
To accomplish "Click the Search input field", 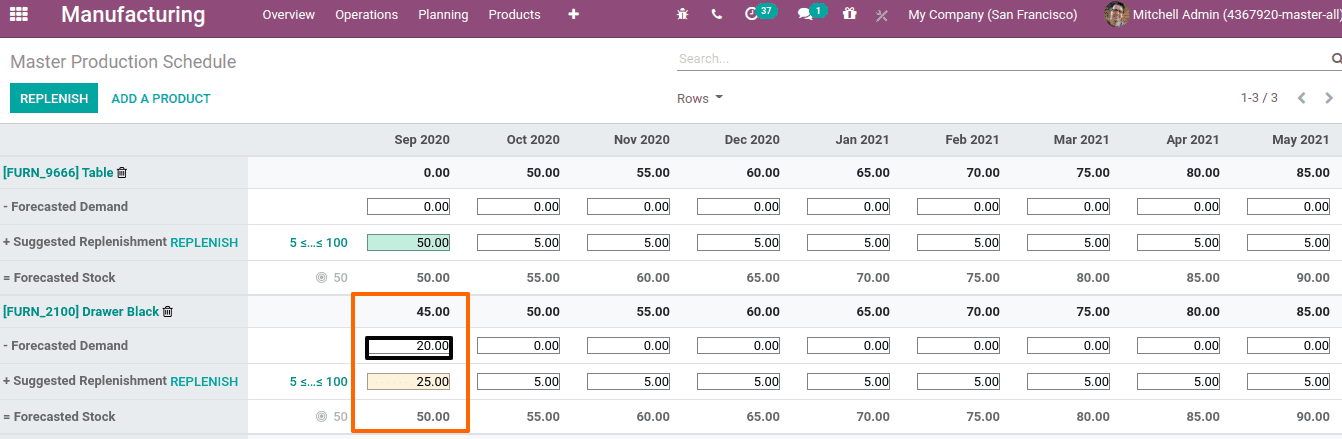I will click(x=1000, y=59).
